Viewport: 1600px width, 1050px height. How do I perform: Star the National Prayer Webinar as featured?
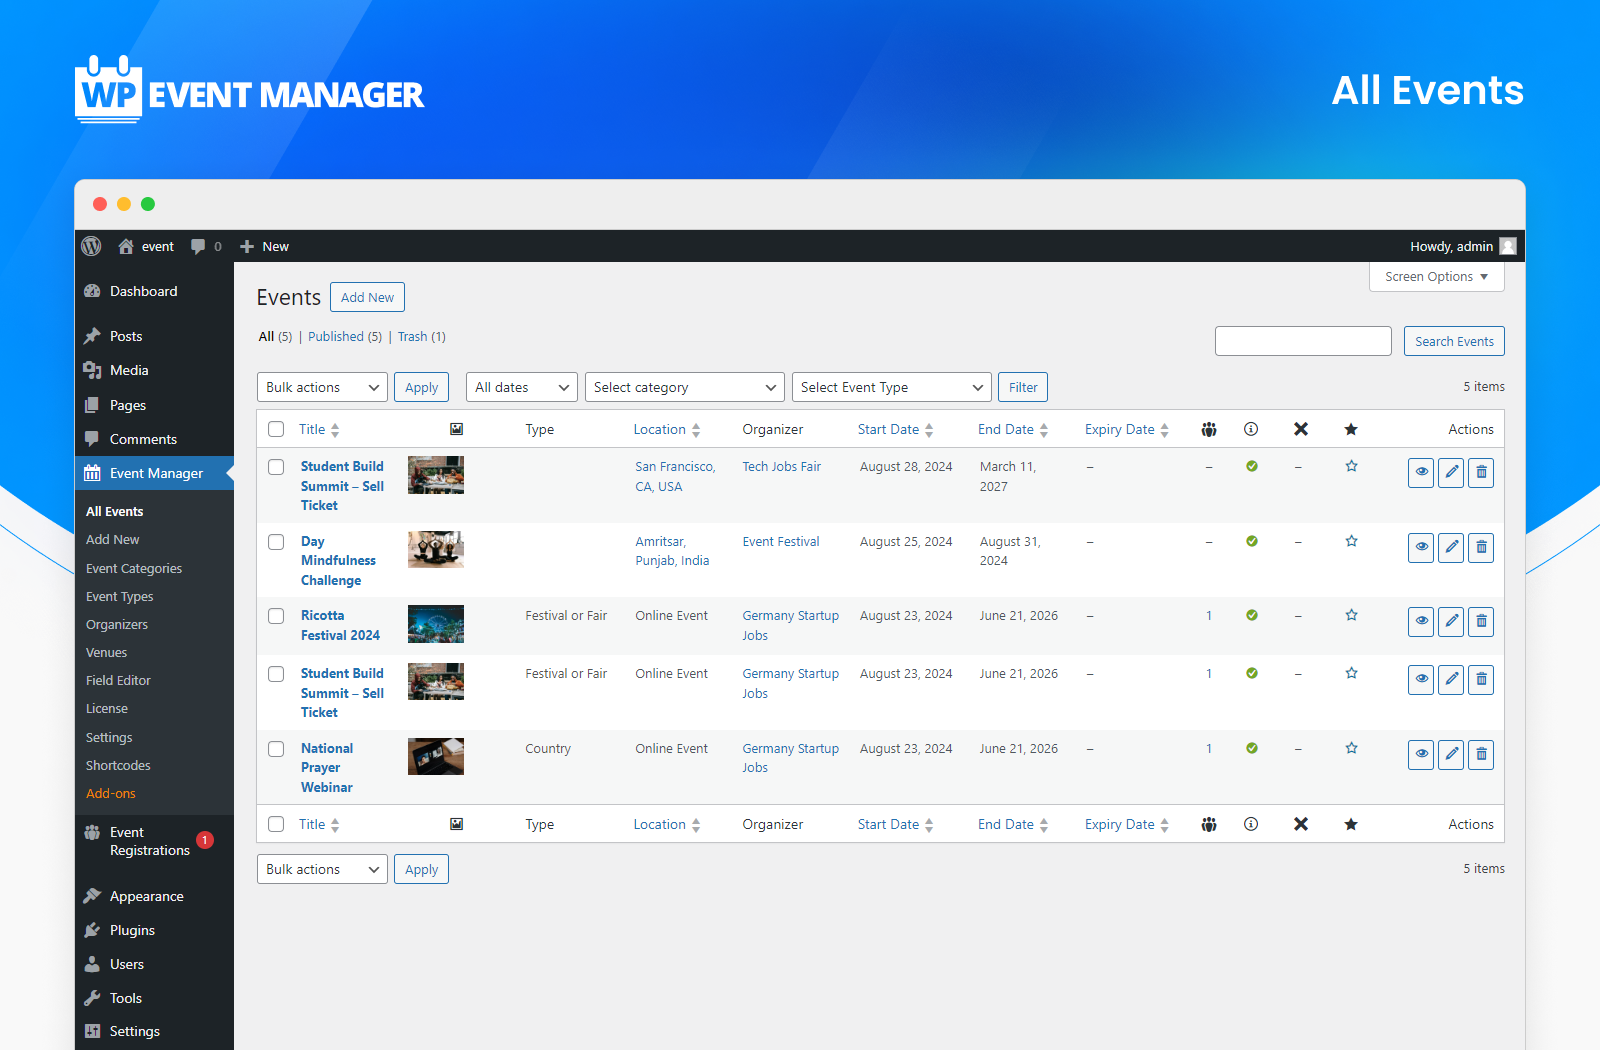1351,748
